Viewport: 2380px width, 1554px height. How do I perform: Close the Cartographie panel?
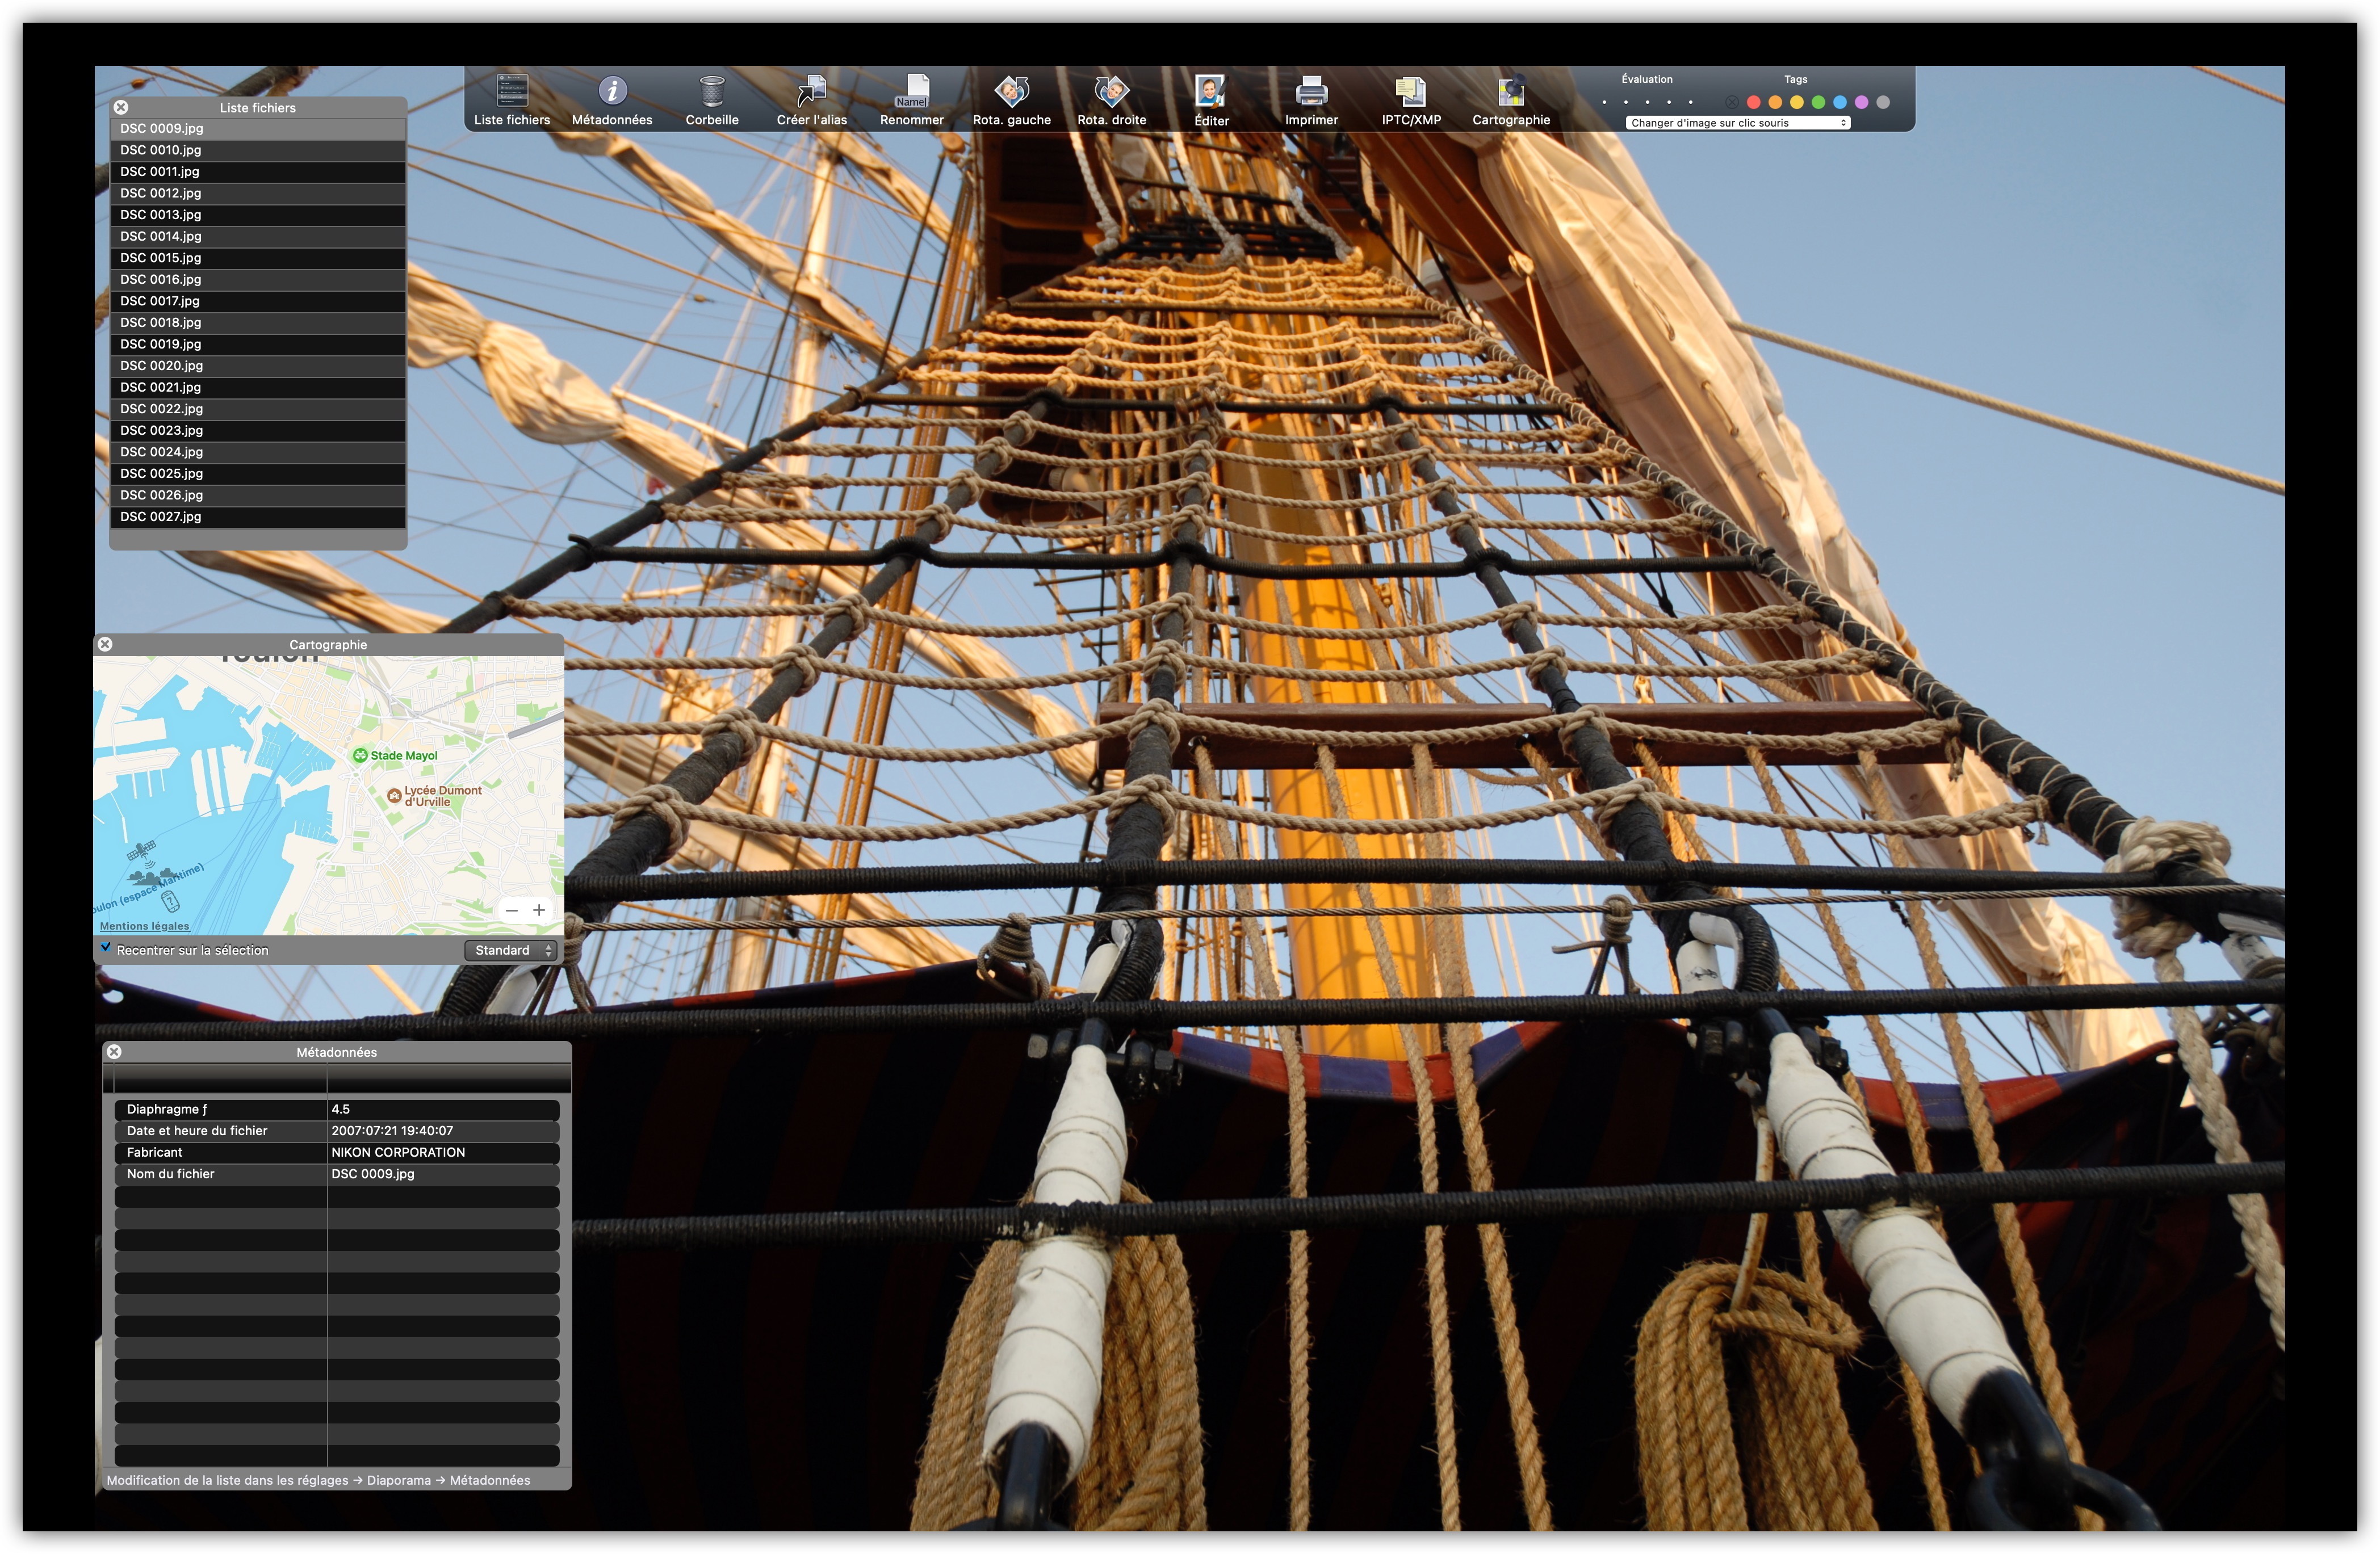click(105, 644)
